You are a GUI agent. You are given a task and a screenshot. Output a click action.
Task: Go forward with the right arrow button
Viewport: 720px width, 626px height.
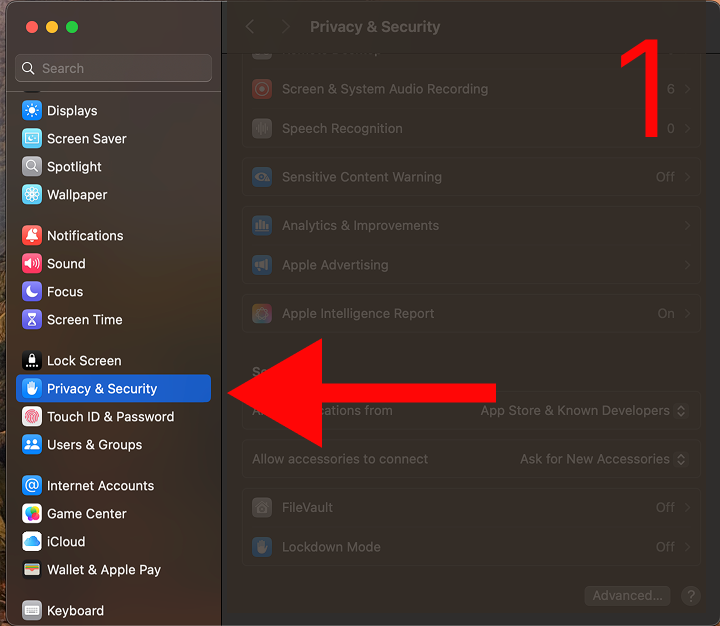pyautogui.click(x=286, y=27)
